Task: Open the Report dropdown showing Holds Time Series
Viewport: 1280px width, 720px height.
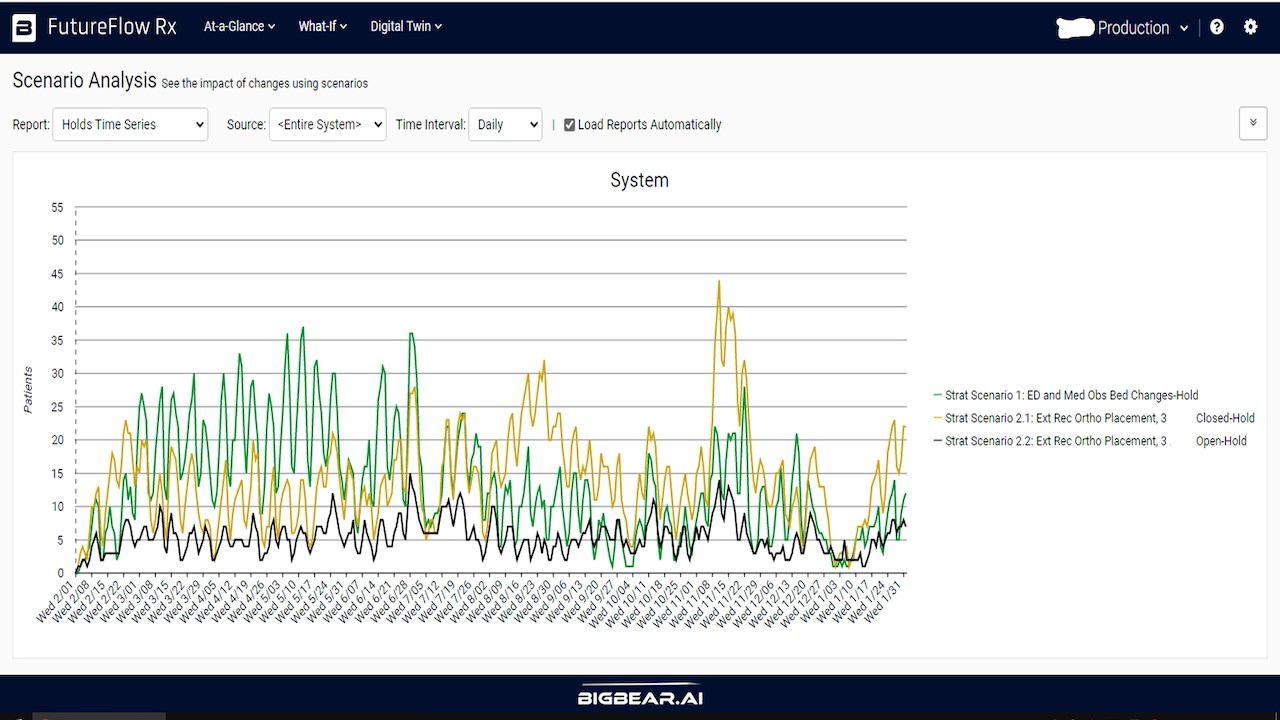Action: tap(130, 125)
